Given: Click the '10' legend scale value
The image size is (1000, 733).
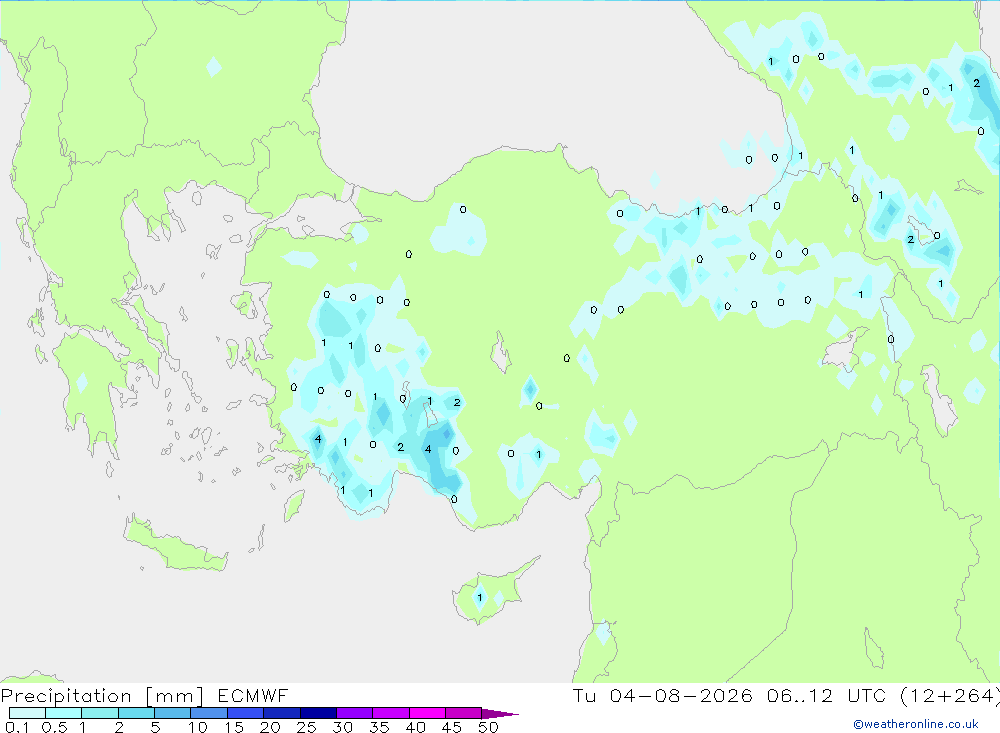Looking at the screenshot, I should click(198, 727).
